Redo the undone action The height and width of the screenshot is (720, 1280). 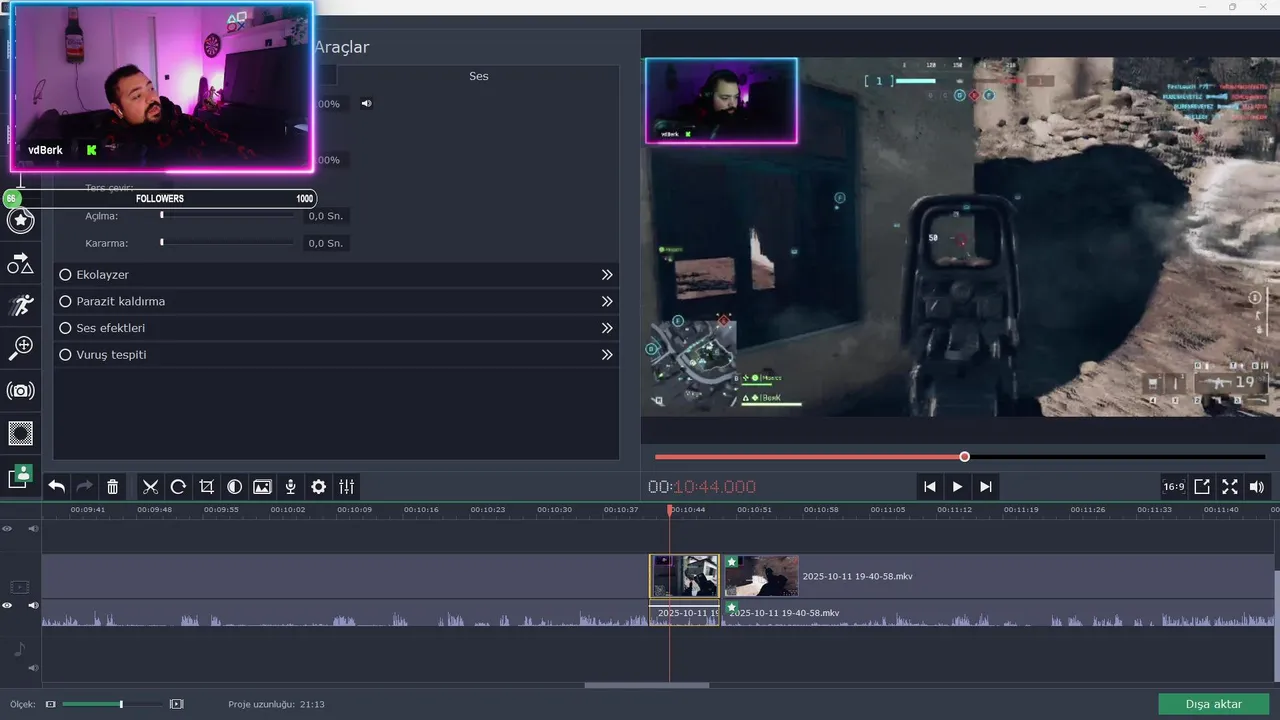point(85,487)
